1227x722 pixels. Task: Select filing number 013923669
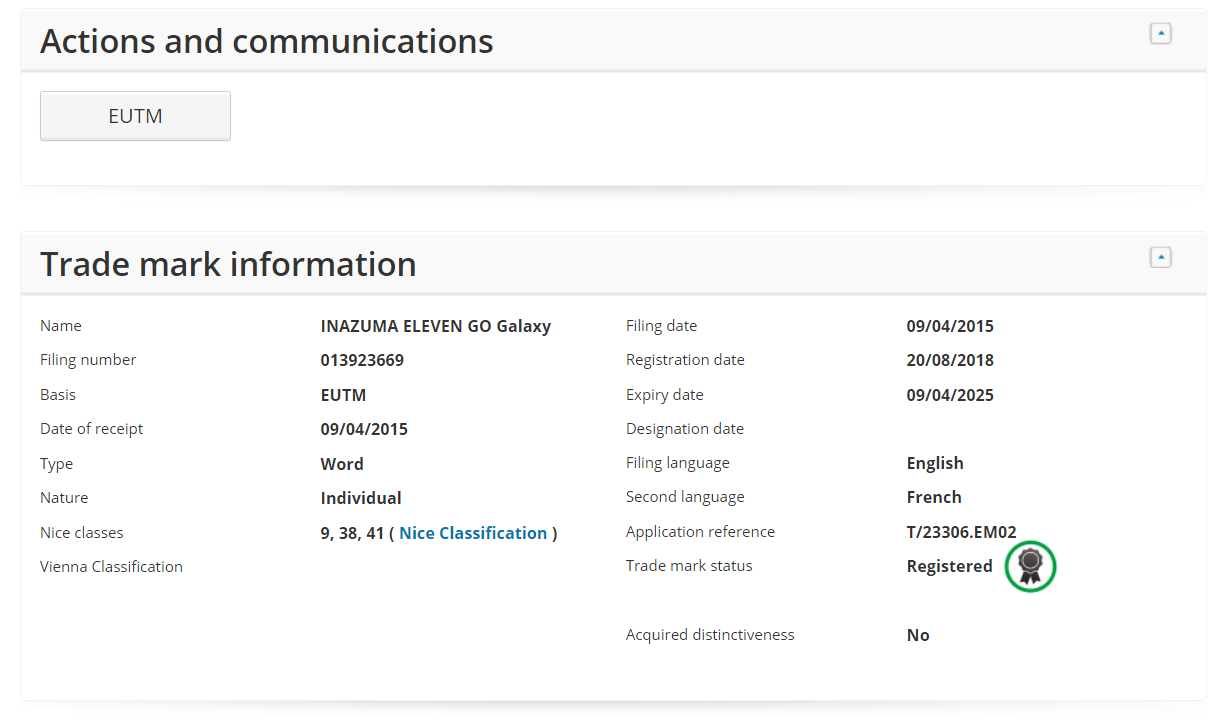coord(362,360)
